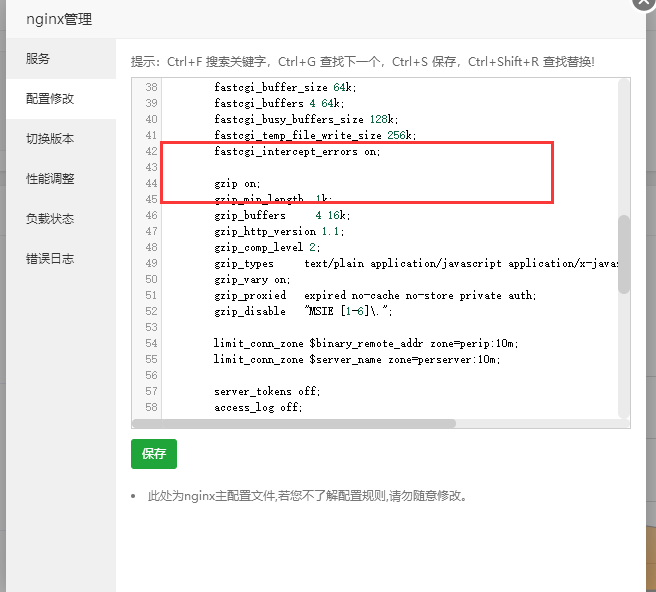Click limit_conn_zone $server_name line
The height and width of the screenshot is (592, 656).
pyautogui.click(x=357, y=359)
